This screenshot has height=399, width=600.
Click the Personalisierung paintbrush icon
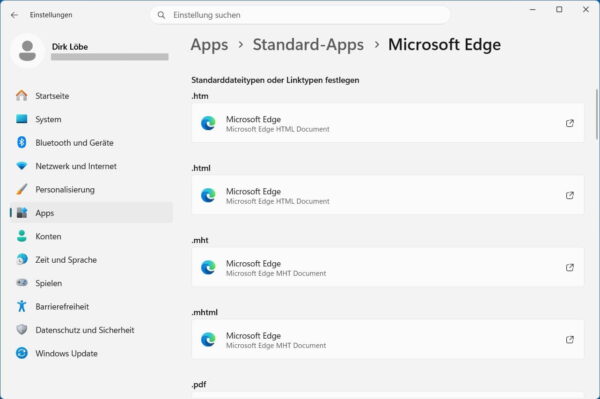22,189
